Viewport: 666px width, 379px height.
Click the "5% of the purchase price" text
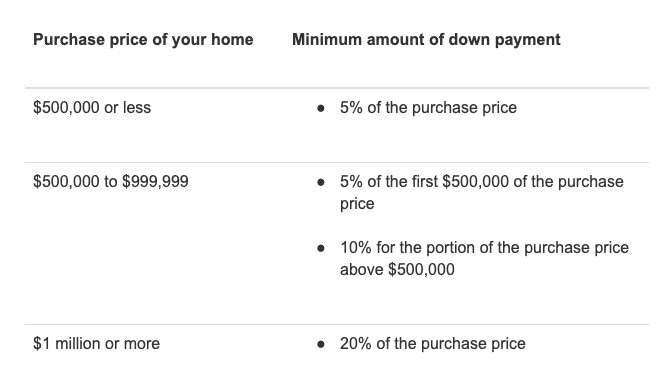[428, 107]
